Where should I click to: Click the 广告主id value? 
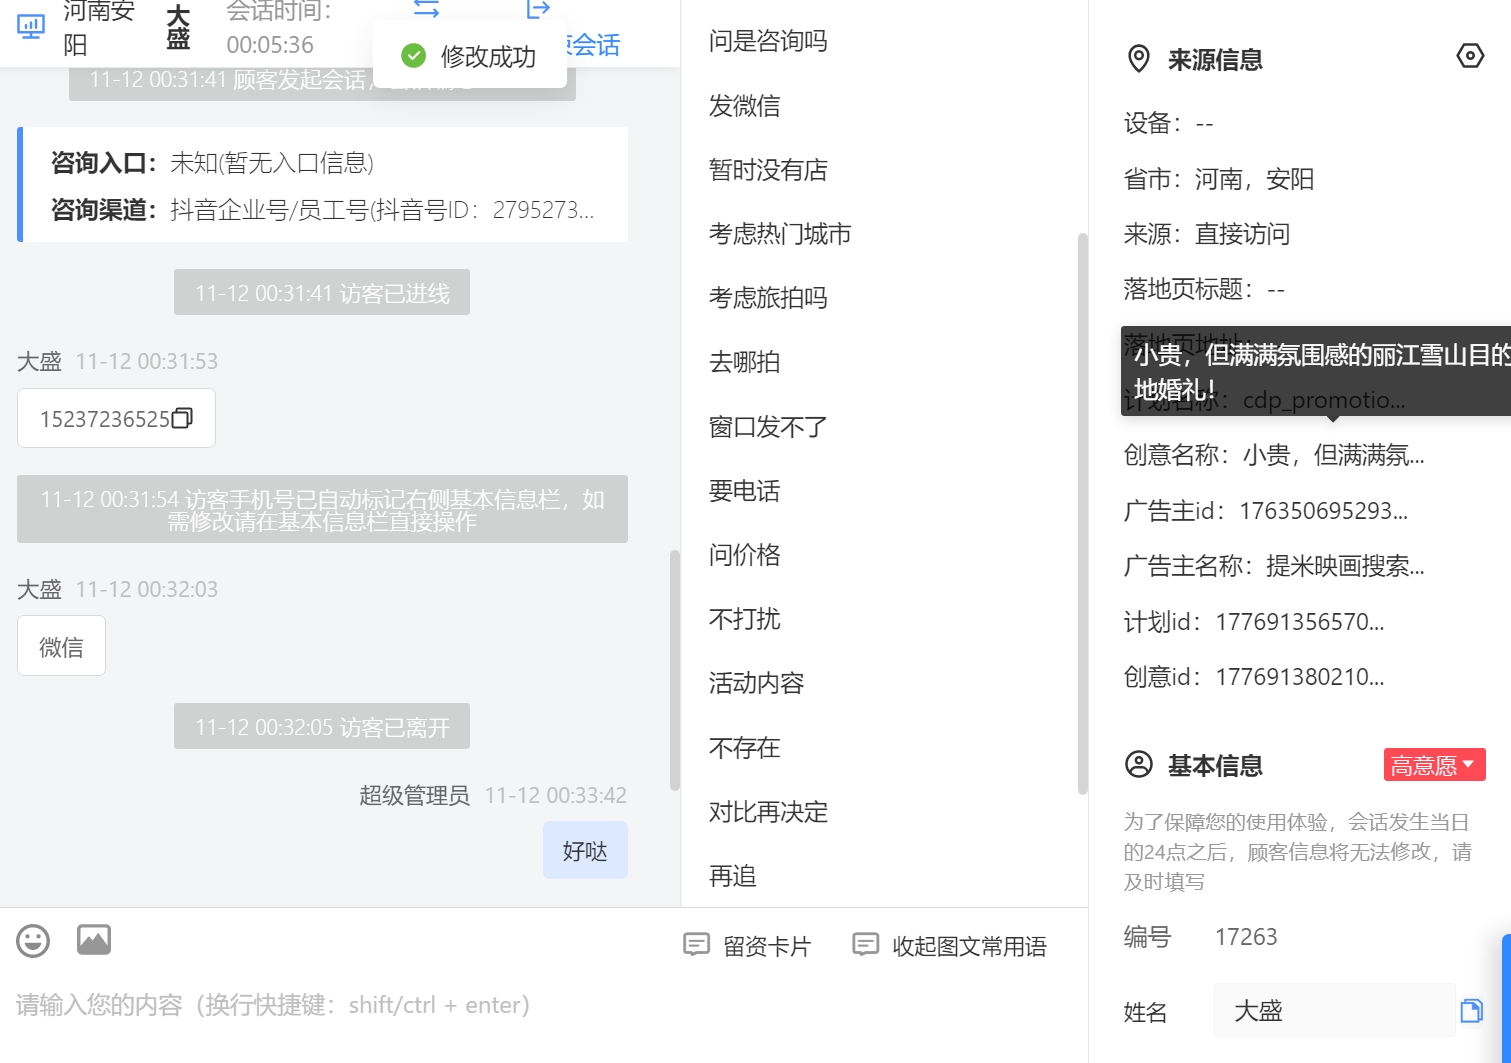tap(1323, 510)
